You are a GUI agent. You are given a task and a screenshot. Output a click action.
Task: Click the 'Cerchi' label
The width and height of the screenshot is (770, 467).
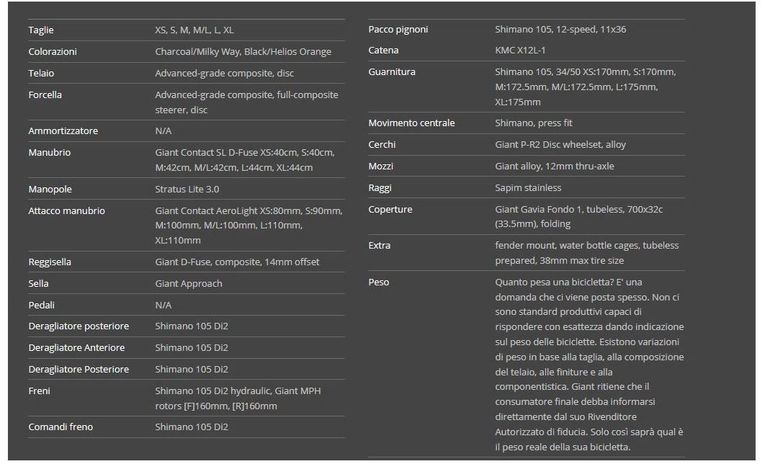(x=382, y=144)
